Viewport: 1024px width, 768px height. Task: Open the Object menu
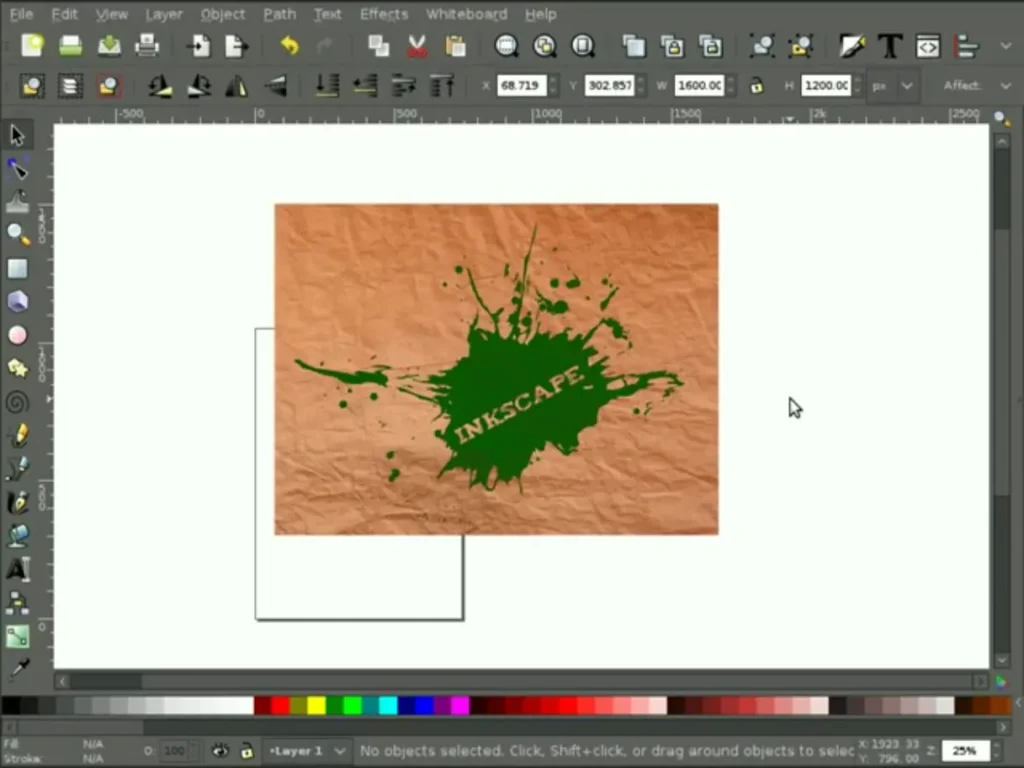click(223, 14)
